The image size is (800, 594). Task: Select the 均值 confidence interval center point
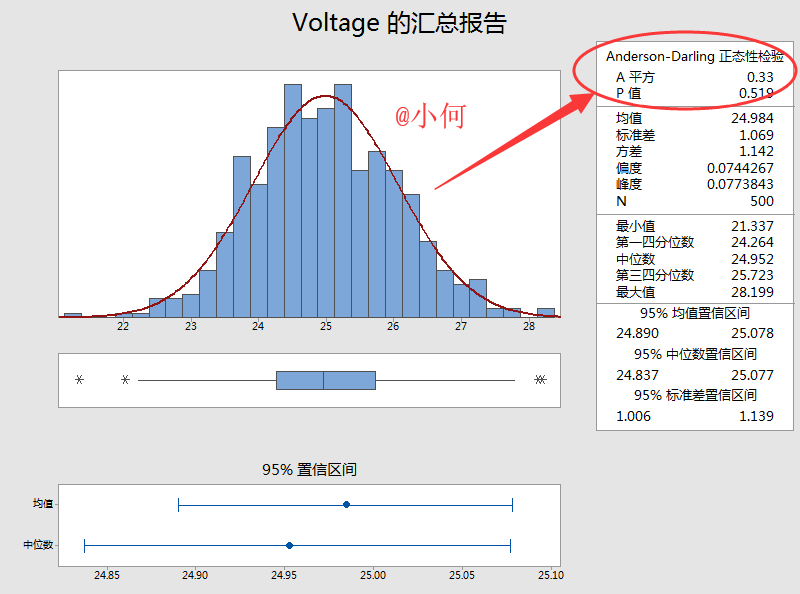[345, 505]
